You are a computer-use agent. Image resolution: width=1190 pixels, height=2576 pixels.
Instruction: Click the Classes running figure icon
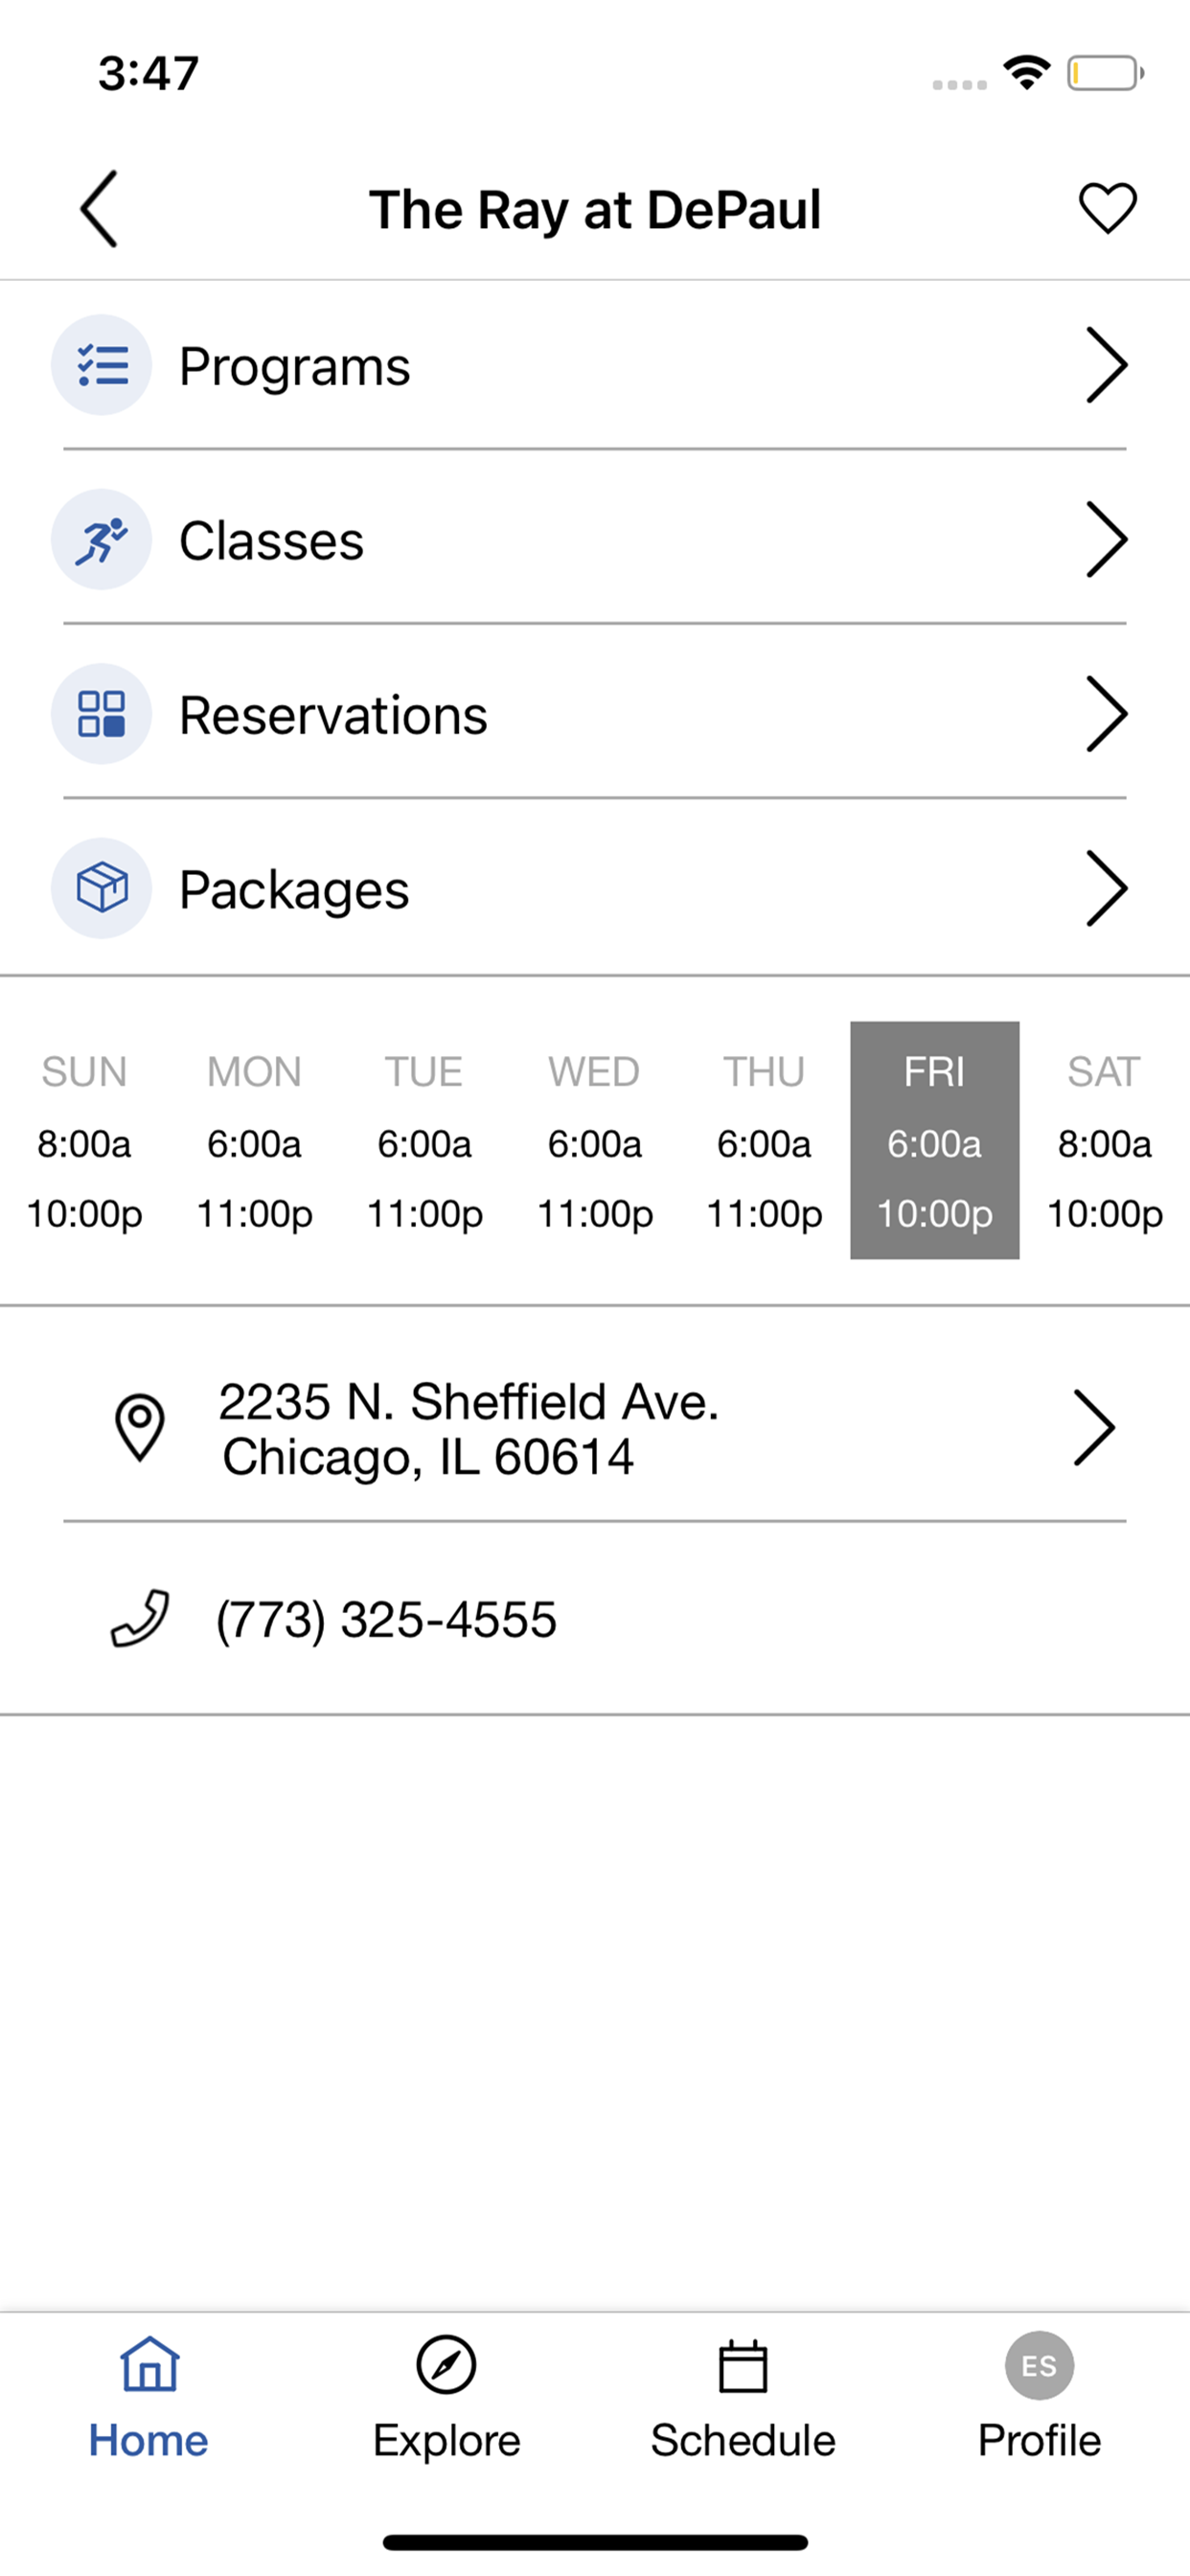pos(101,539)
